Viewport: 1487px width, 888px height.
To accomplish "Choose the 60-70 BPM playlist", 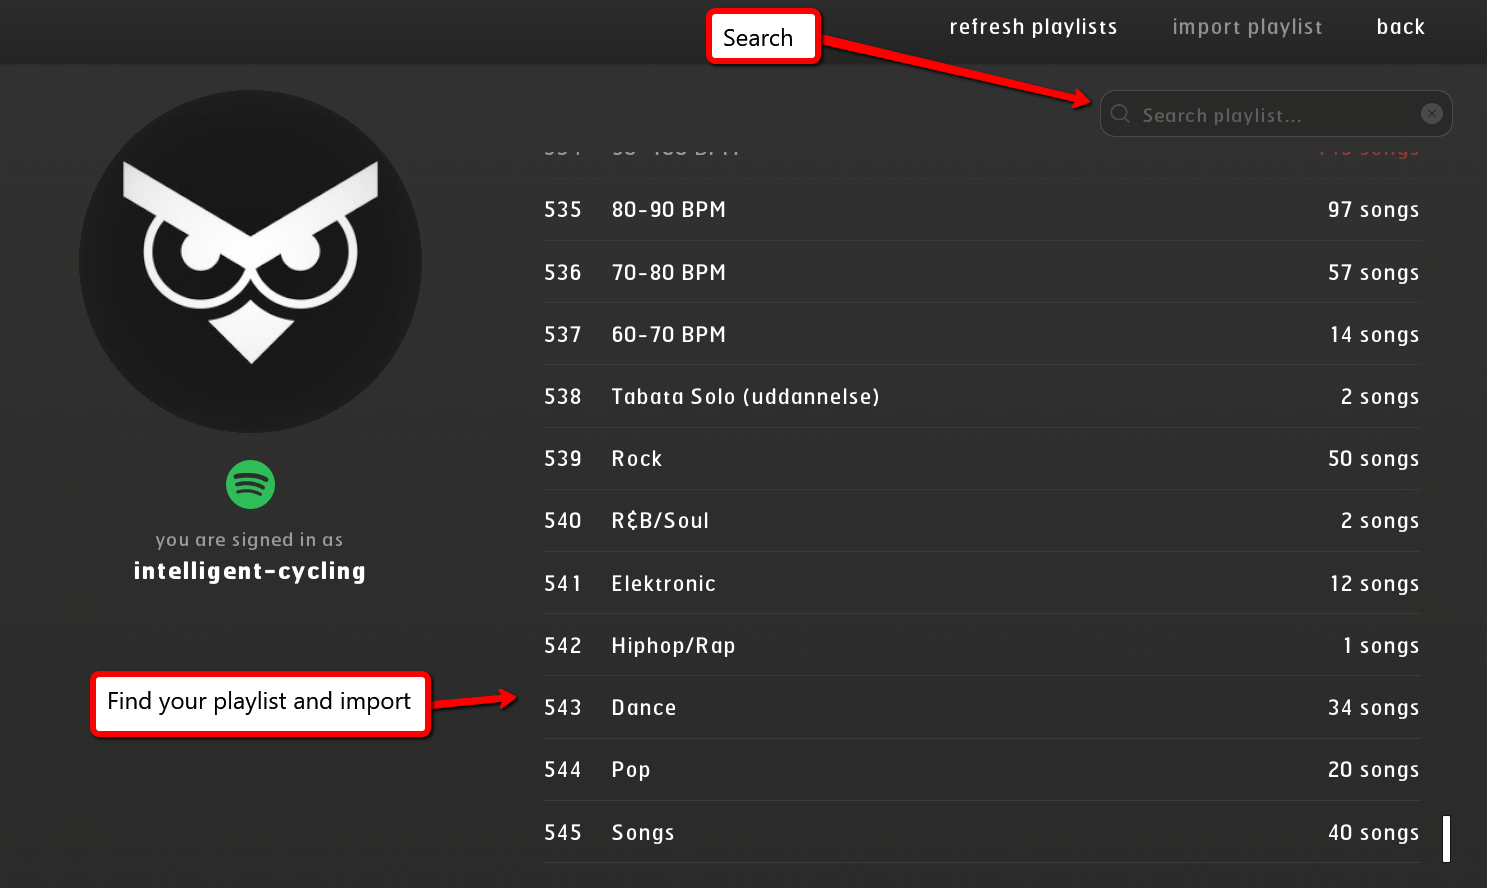I will coord(669,335).
